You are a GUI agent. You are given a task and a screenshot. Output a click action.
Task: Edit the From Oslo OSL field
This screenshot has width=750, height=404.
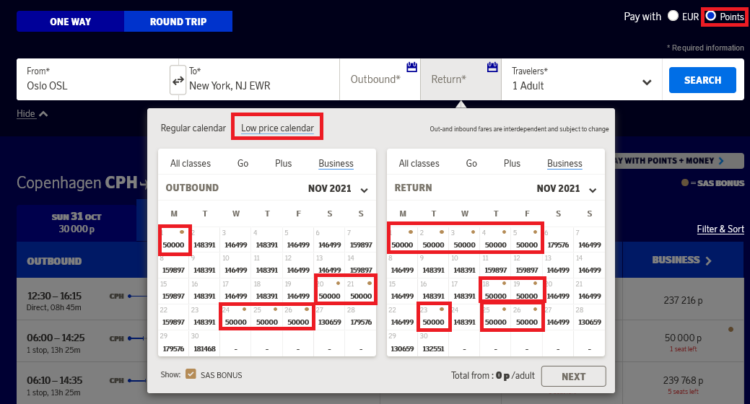[x=93, y=79]
